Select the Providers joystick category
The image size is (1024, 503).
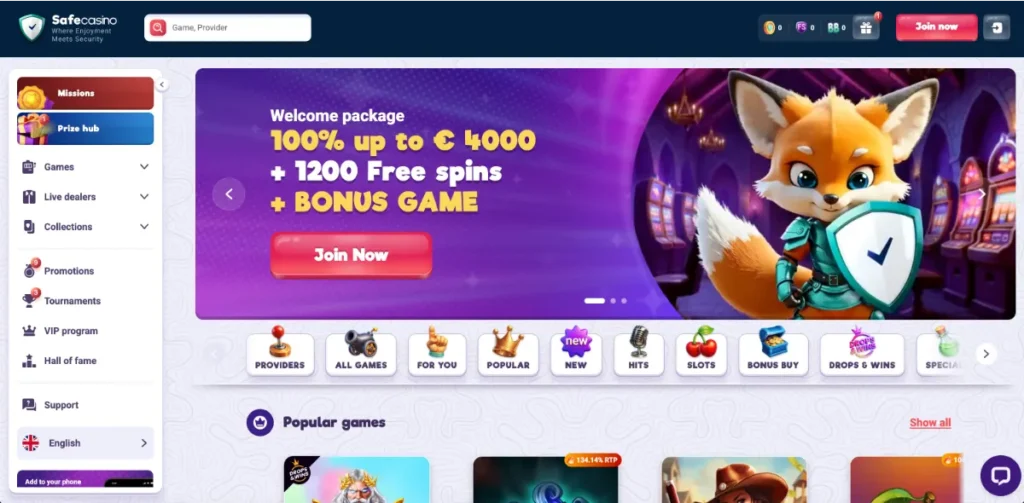[x=280, y=351]
